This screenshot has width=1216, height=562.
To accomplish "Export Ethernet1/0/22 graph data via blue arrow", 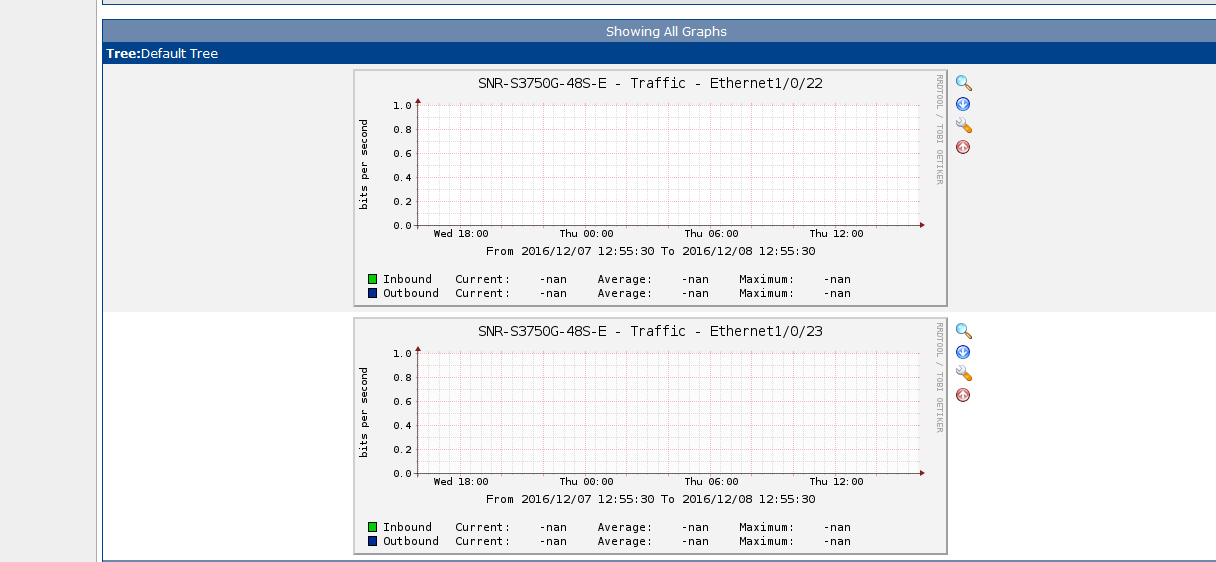I will (963, 104).
